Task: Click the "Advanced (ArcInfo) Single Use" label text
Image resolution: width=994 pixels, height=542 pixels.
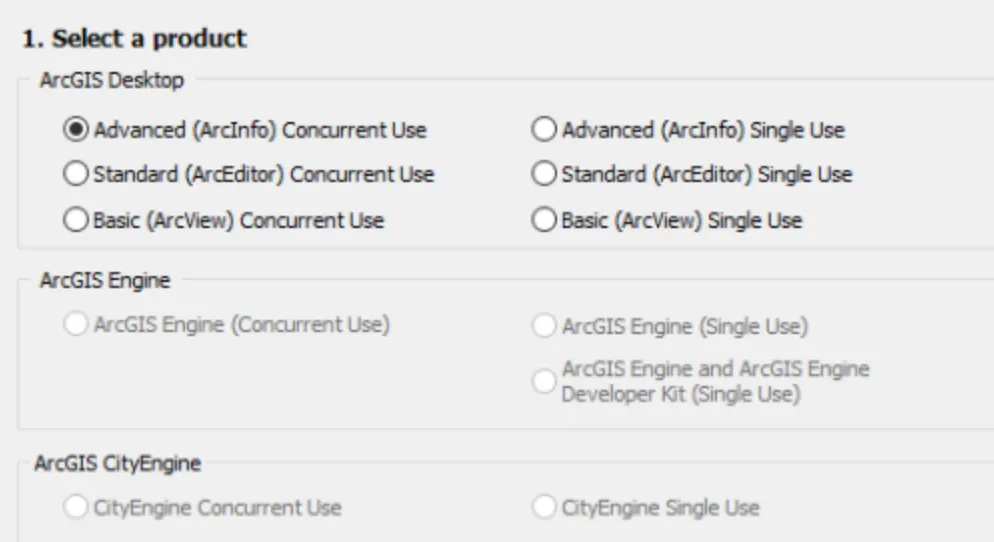Action: (x=703, y=130)
